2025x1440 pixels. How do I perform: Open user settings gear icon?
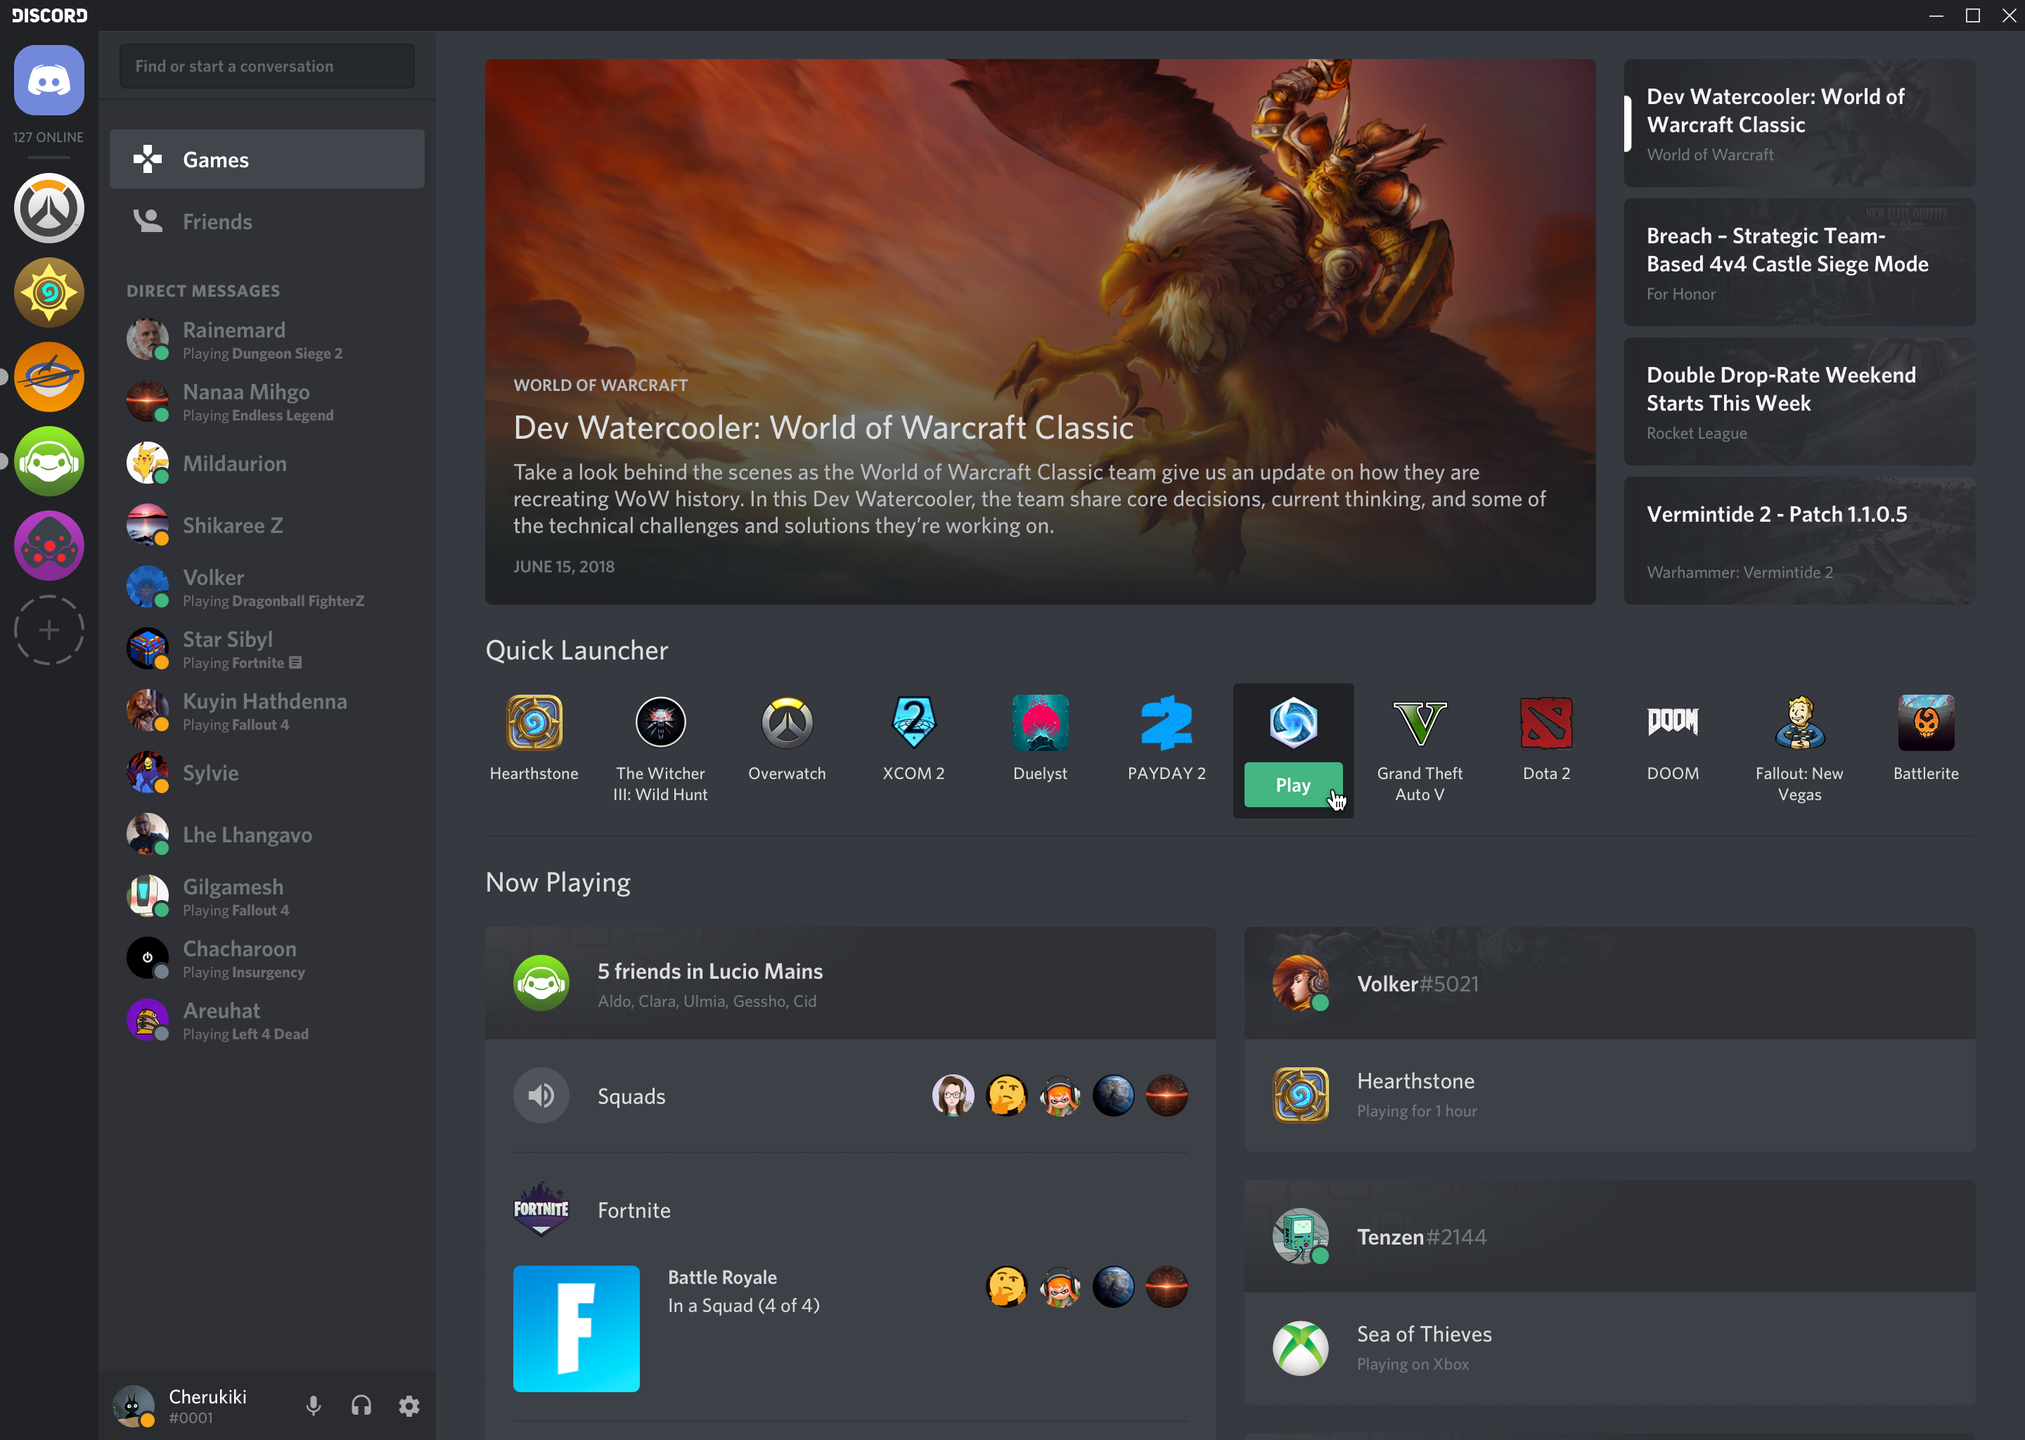[x=408, y=1404]
